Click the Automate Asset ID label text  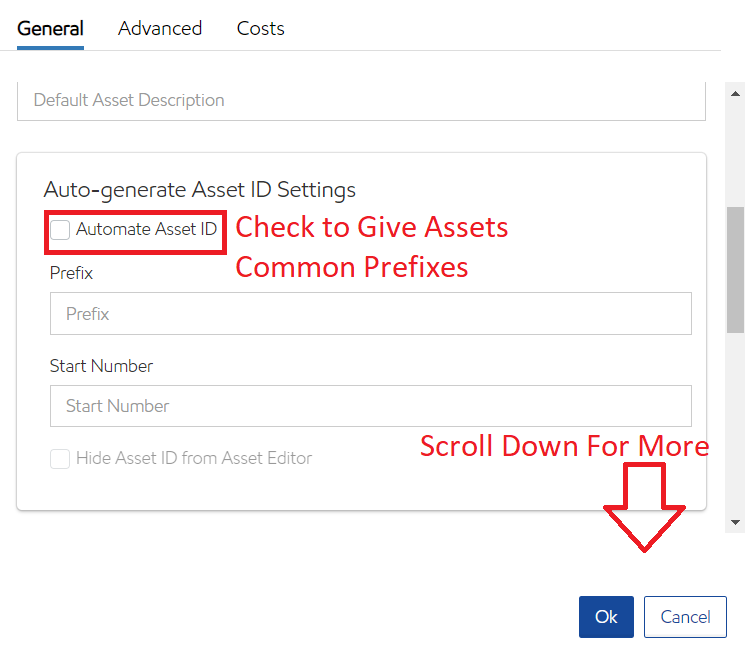coord(146,230)
